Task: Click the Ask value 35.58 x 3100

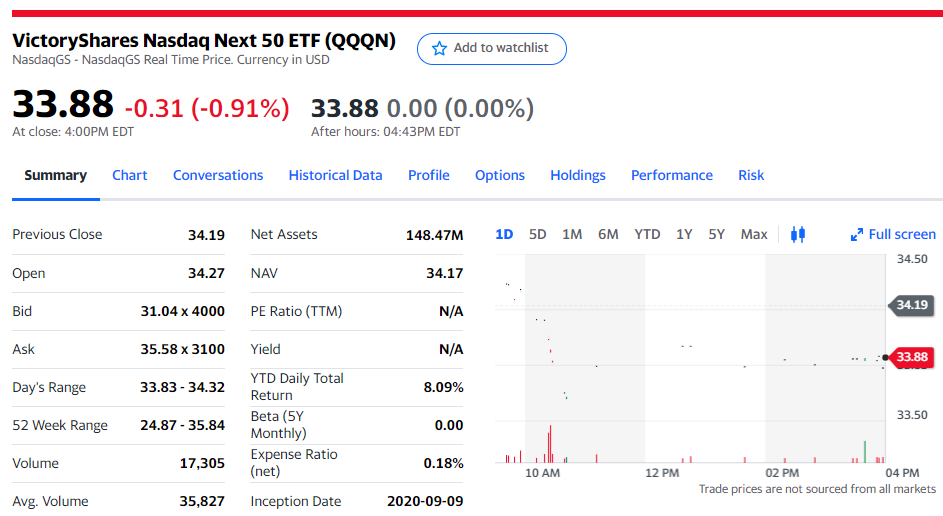Action: [x=183, y=349]
